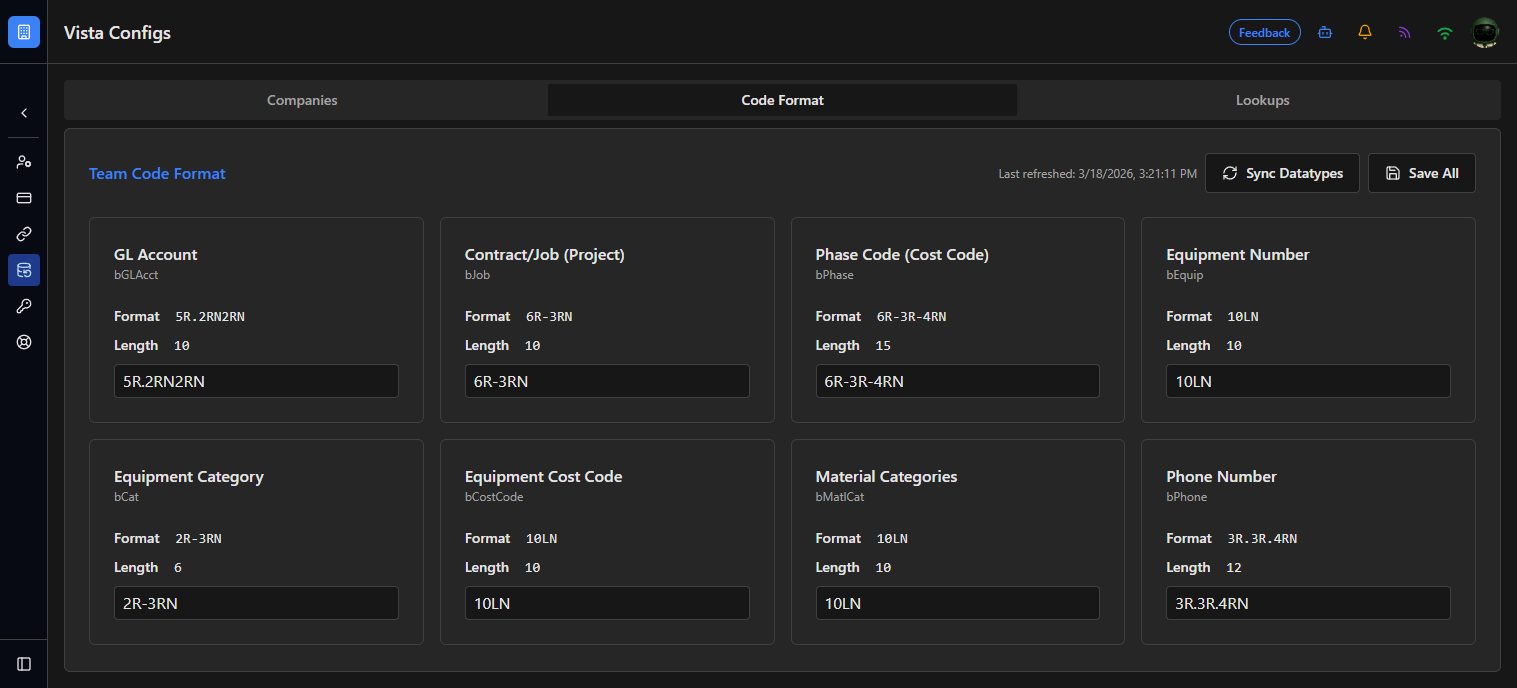This screenshot has height=688, width=1517.
Task: Open the astronaut avatar profile menu
Action: pyautogui.click(x=1485, y=32)
